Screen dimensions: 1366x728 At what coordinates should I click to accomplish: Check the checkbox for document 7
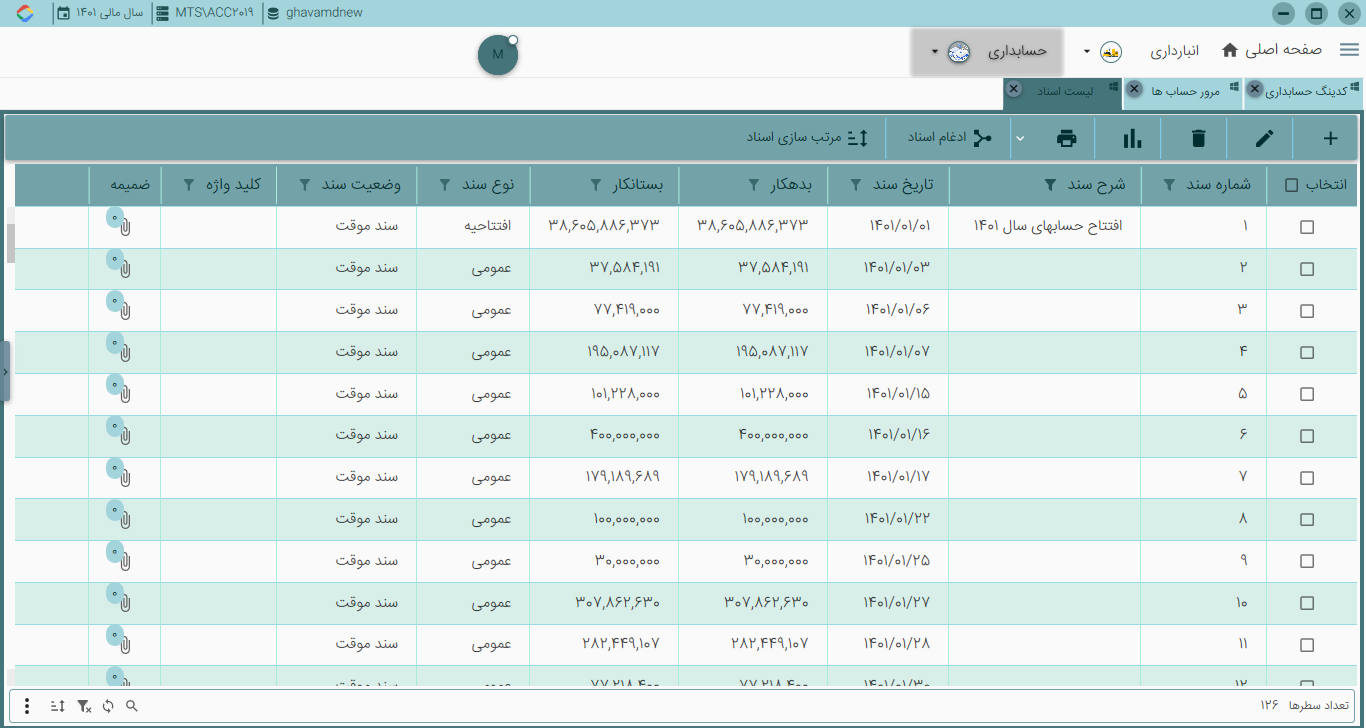pyautogui.click(x=1307, y=477)
